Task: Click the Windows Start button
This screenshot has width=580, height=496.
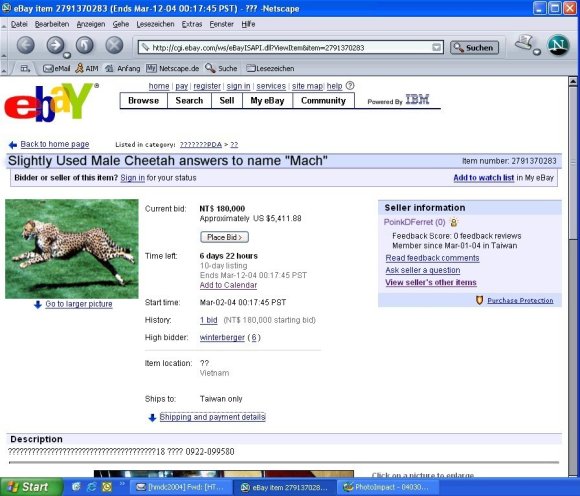Action: 31,487
